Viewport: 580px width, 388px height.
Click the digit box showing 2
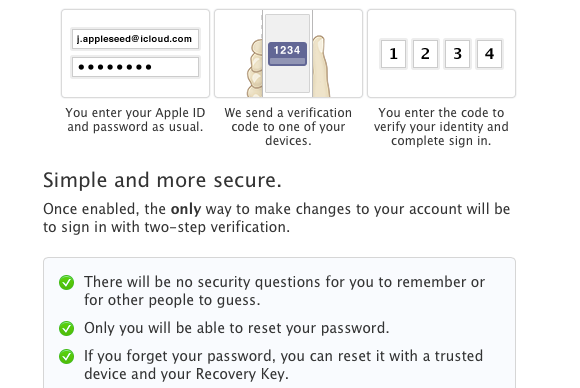[x=425, y=54]
